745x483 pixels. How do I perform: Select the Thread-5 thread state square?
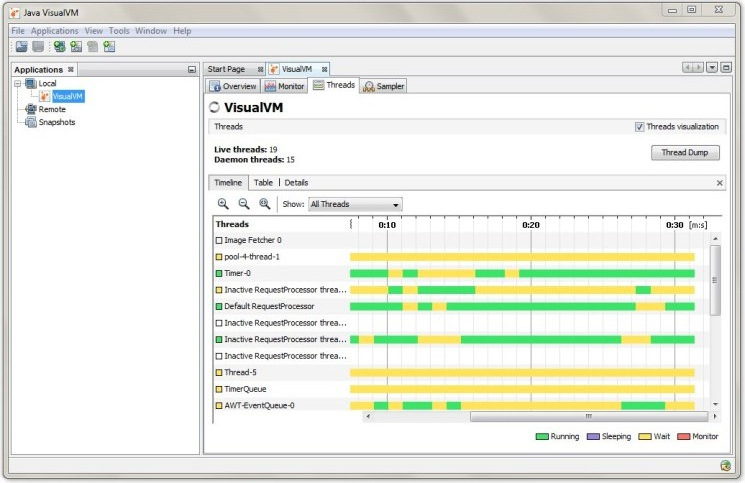[x=219, y=372]
